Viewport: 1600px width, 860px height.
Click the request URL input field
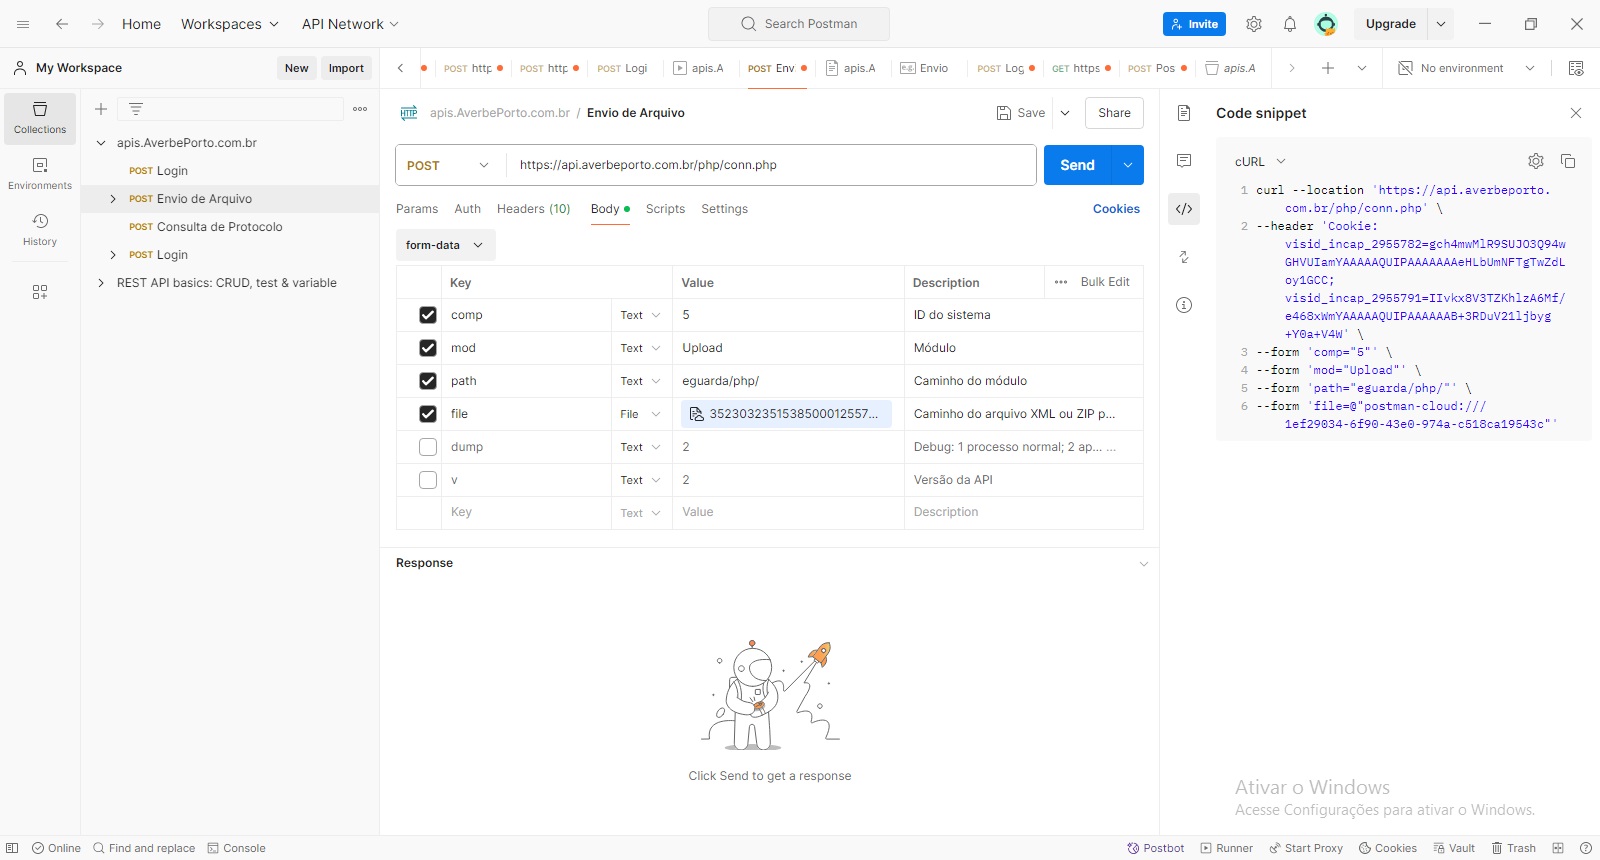click(x=770, y=165)
